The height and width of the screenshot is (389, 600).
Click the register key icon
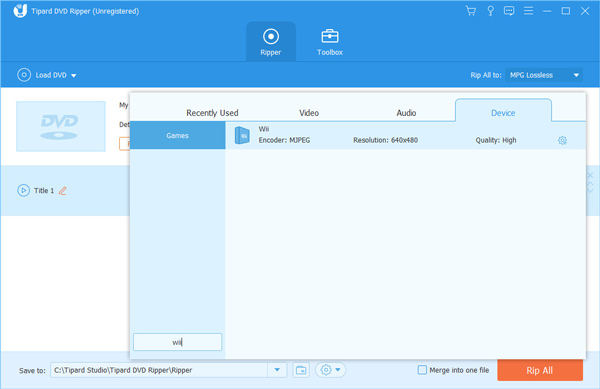[490, 11]
